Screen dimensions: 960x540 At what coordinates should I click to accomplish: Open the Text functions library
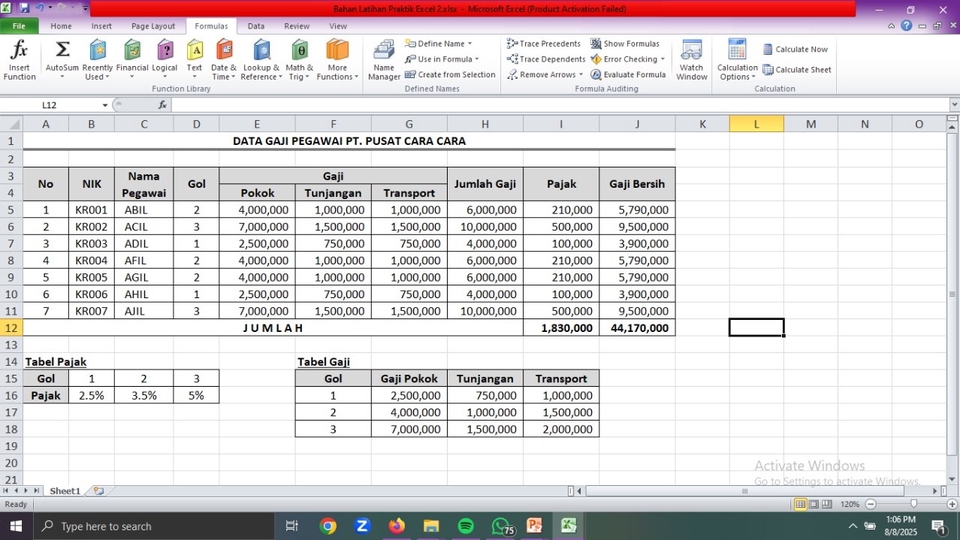(195, 59)
